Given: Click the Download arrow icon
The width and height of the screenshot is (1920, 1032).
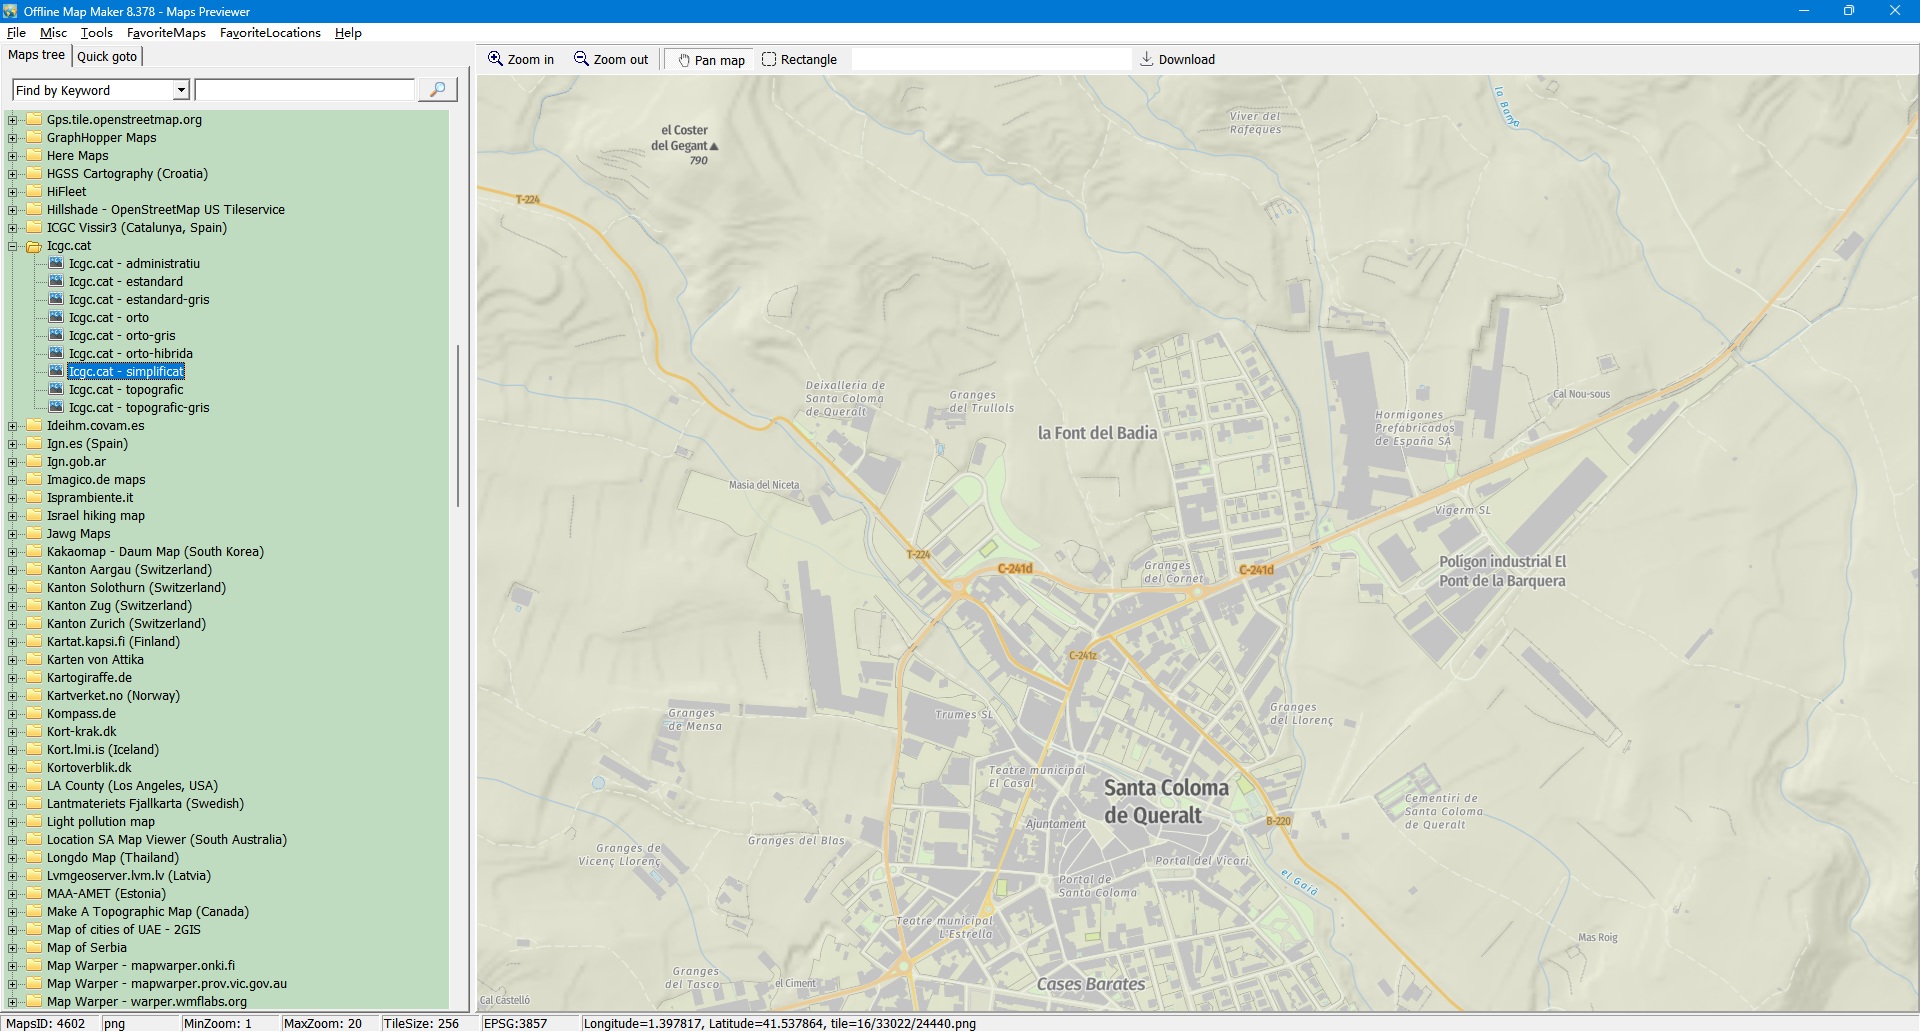Looking at the screenshot, I should pos(1147,60).
